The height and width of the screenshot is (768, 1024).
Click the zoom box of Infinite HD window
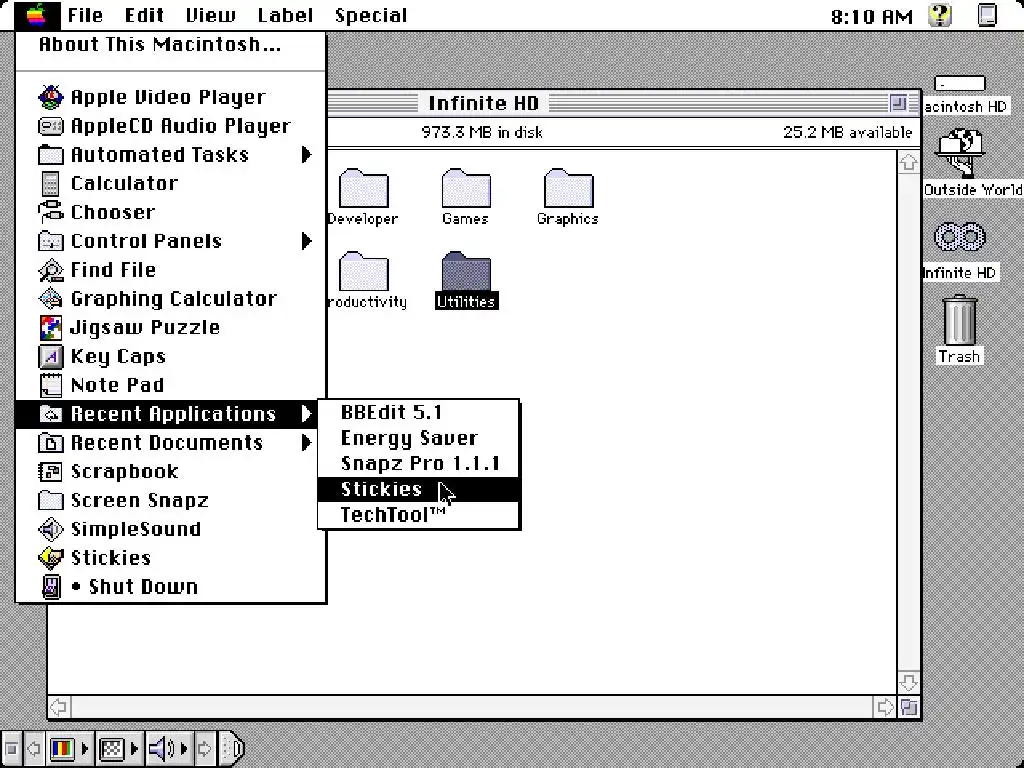[898, 103]
